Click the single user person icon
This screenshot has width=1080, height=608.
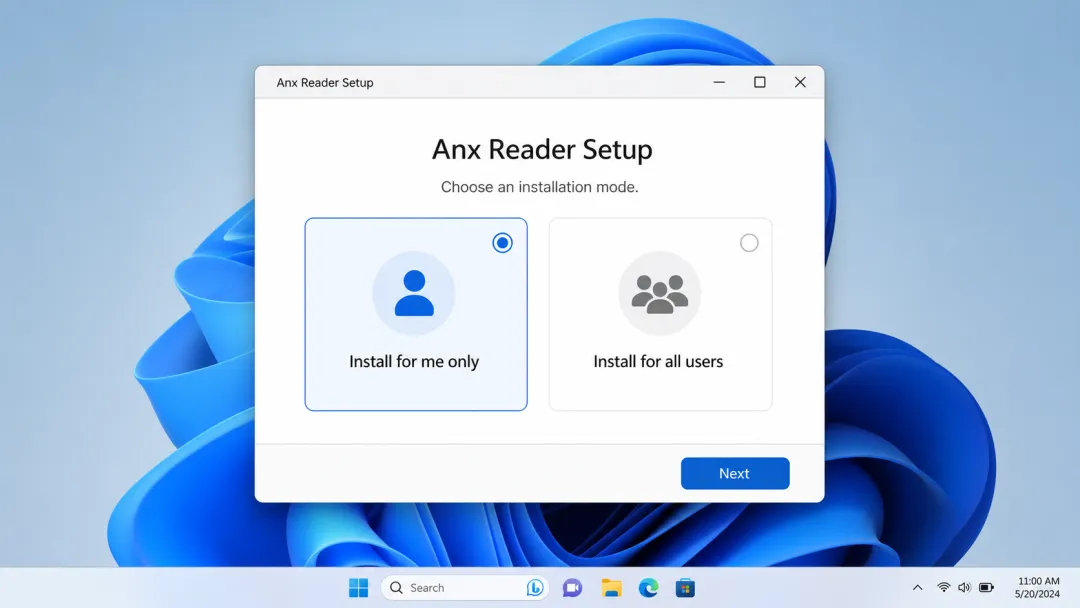[414, 293]
